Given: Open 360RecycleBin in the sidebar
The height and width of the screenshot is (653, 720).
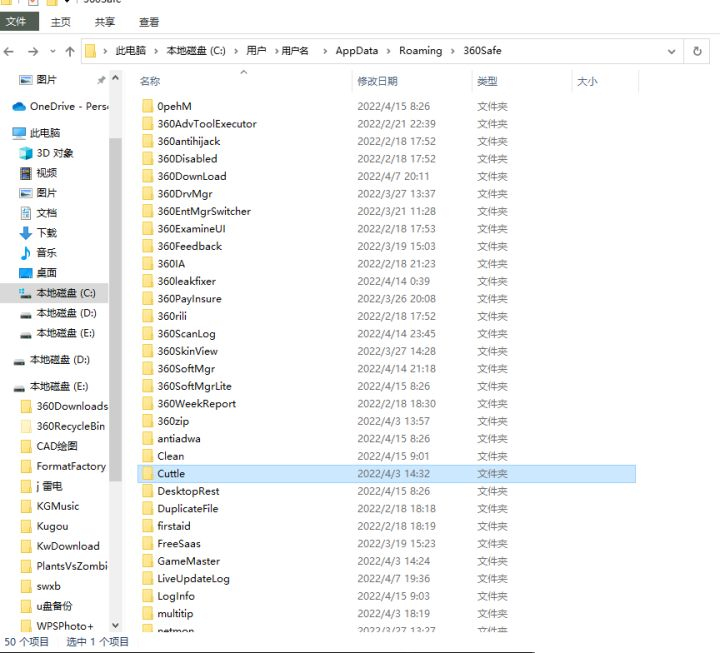Looking at the screenshot, I should tap(63, 426).
